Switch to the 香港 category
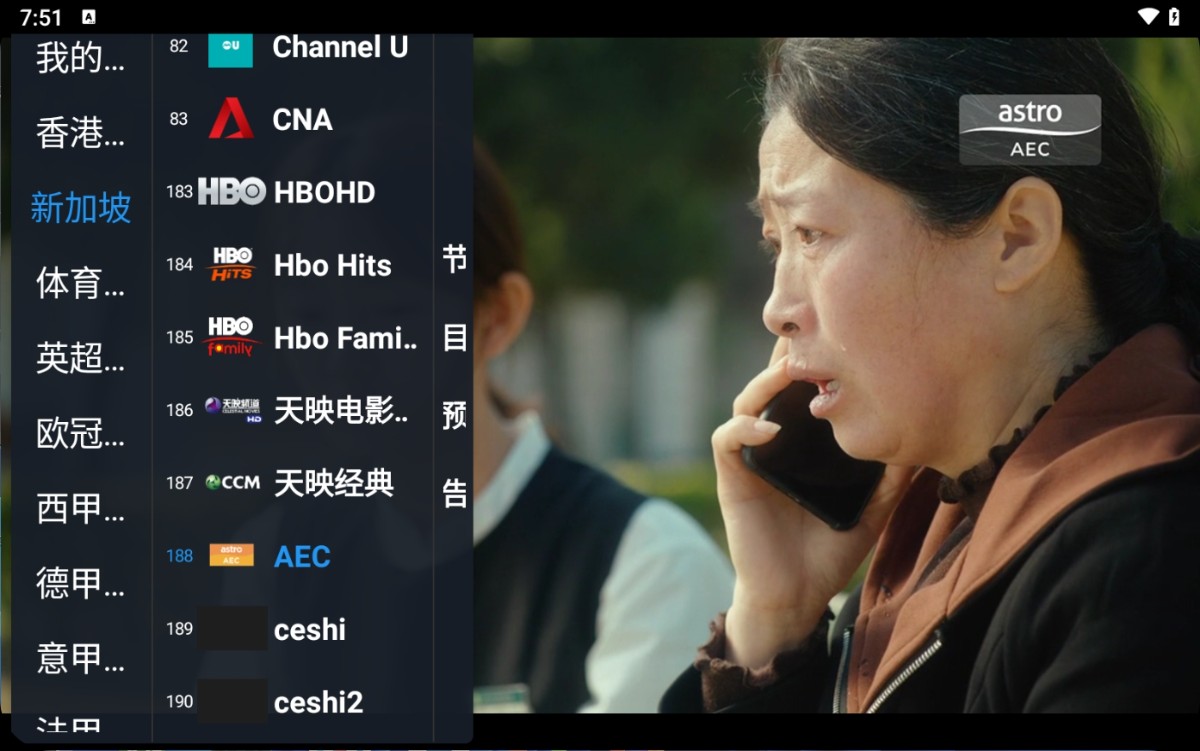 click(x=81, y=133)
